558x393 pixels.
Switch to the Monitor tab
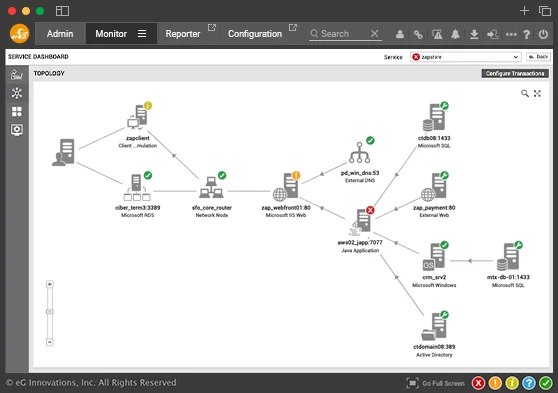click(x=111, y=34)
